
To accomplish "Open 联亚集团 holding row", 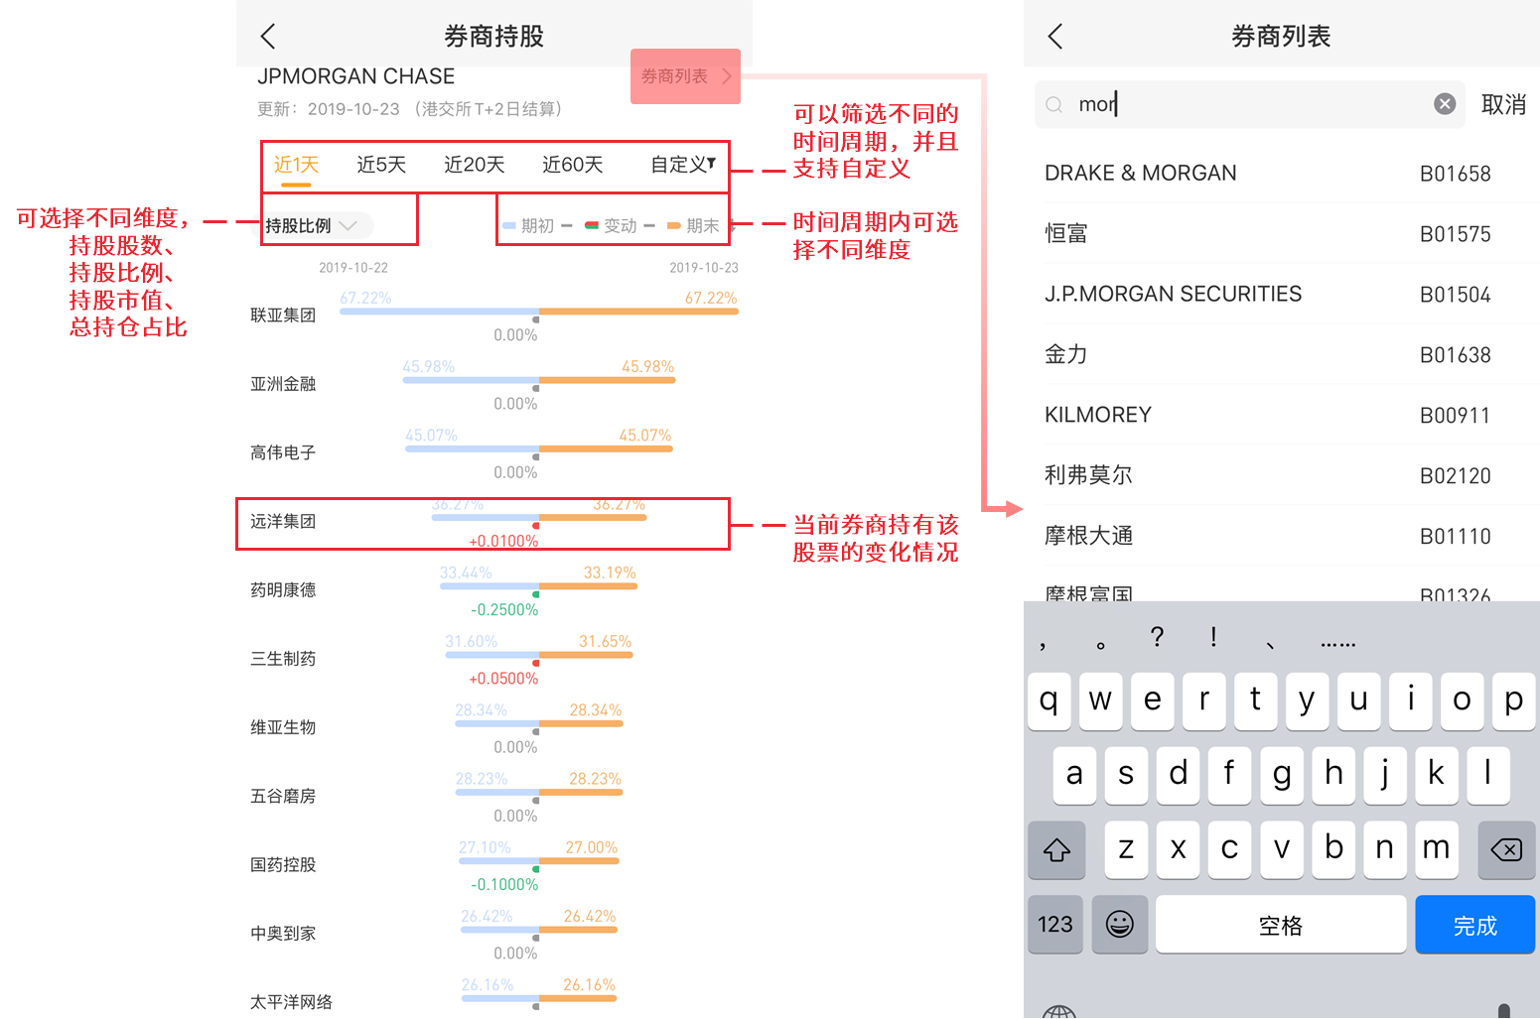I will point(494,315).
